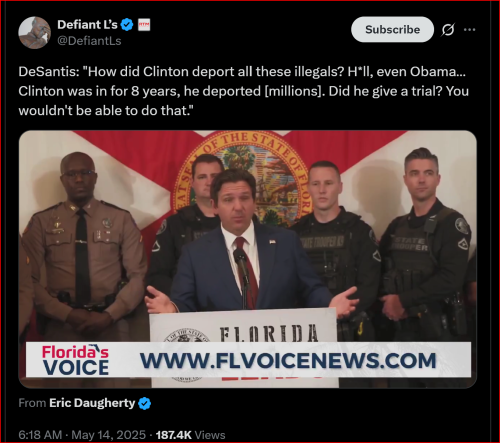Click the Grok slashed-circle icon
Viewport: 500px width, 443px height.
coord(448,30)
